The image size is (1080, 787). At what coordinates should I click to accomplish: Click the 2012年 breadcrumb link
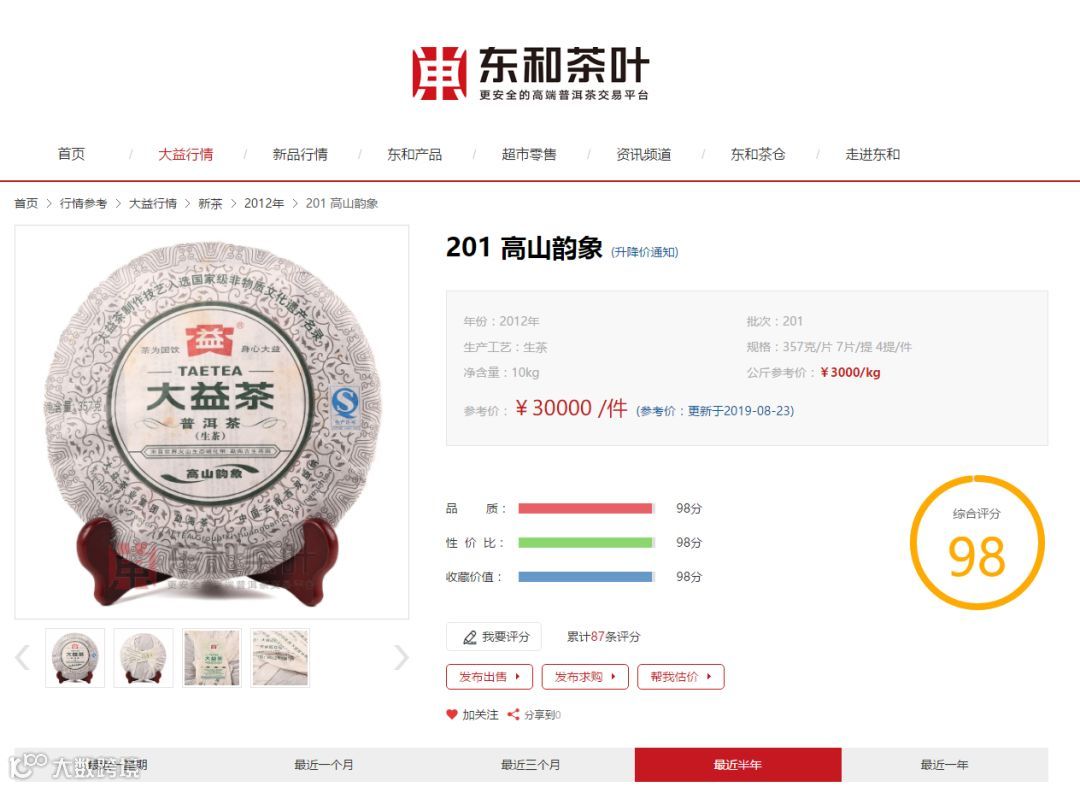click(x=264, y=203)
